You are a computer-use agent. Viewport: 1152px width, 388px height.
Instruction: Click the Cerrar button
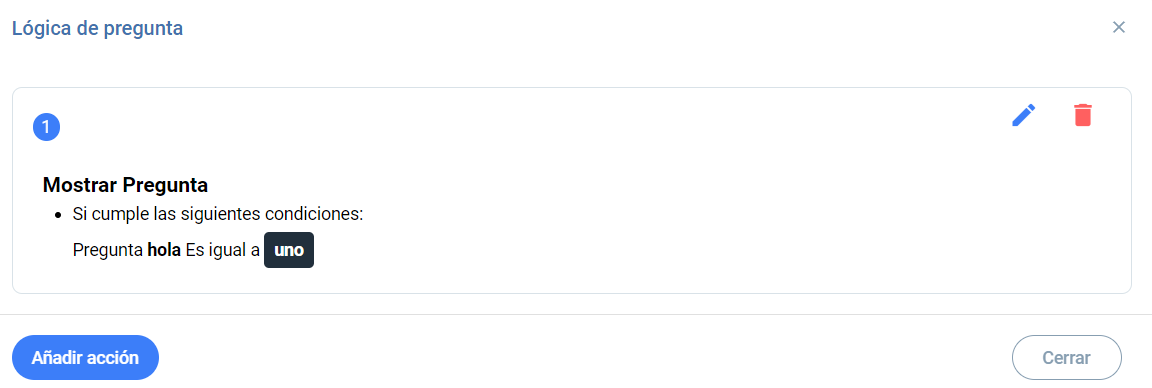[1067, 358]
